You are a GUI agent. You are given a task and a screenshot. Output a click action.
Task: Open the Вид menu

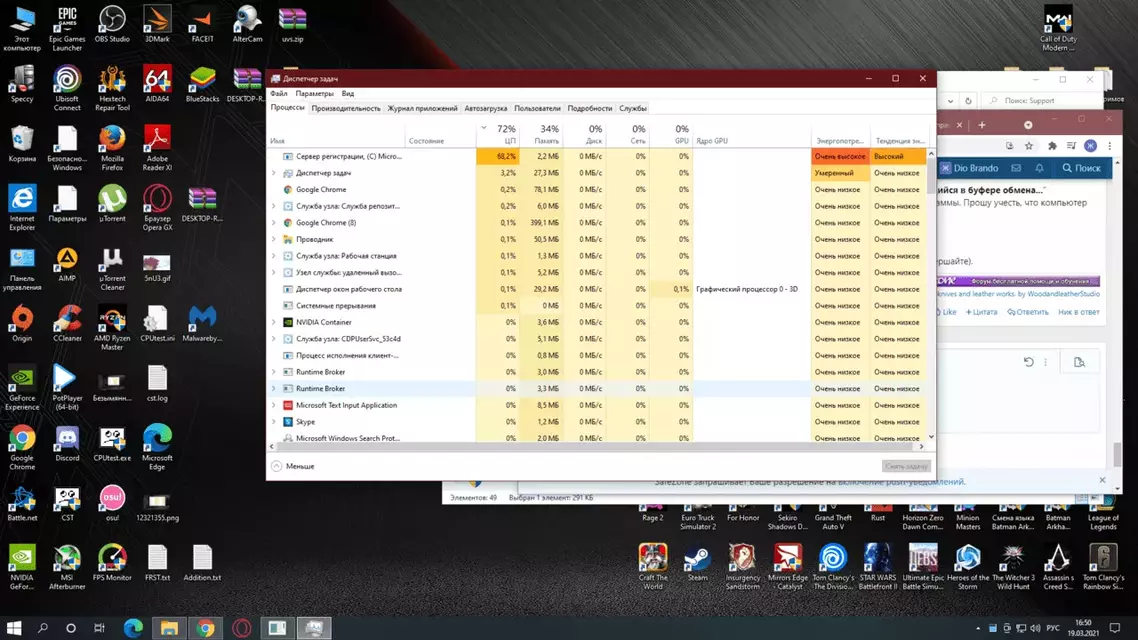pyautogui.click(x=348, y=94)
